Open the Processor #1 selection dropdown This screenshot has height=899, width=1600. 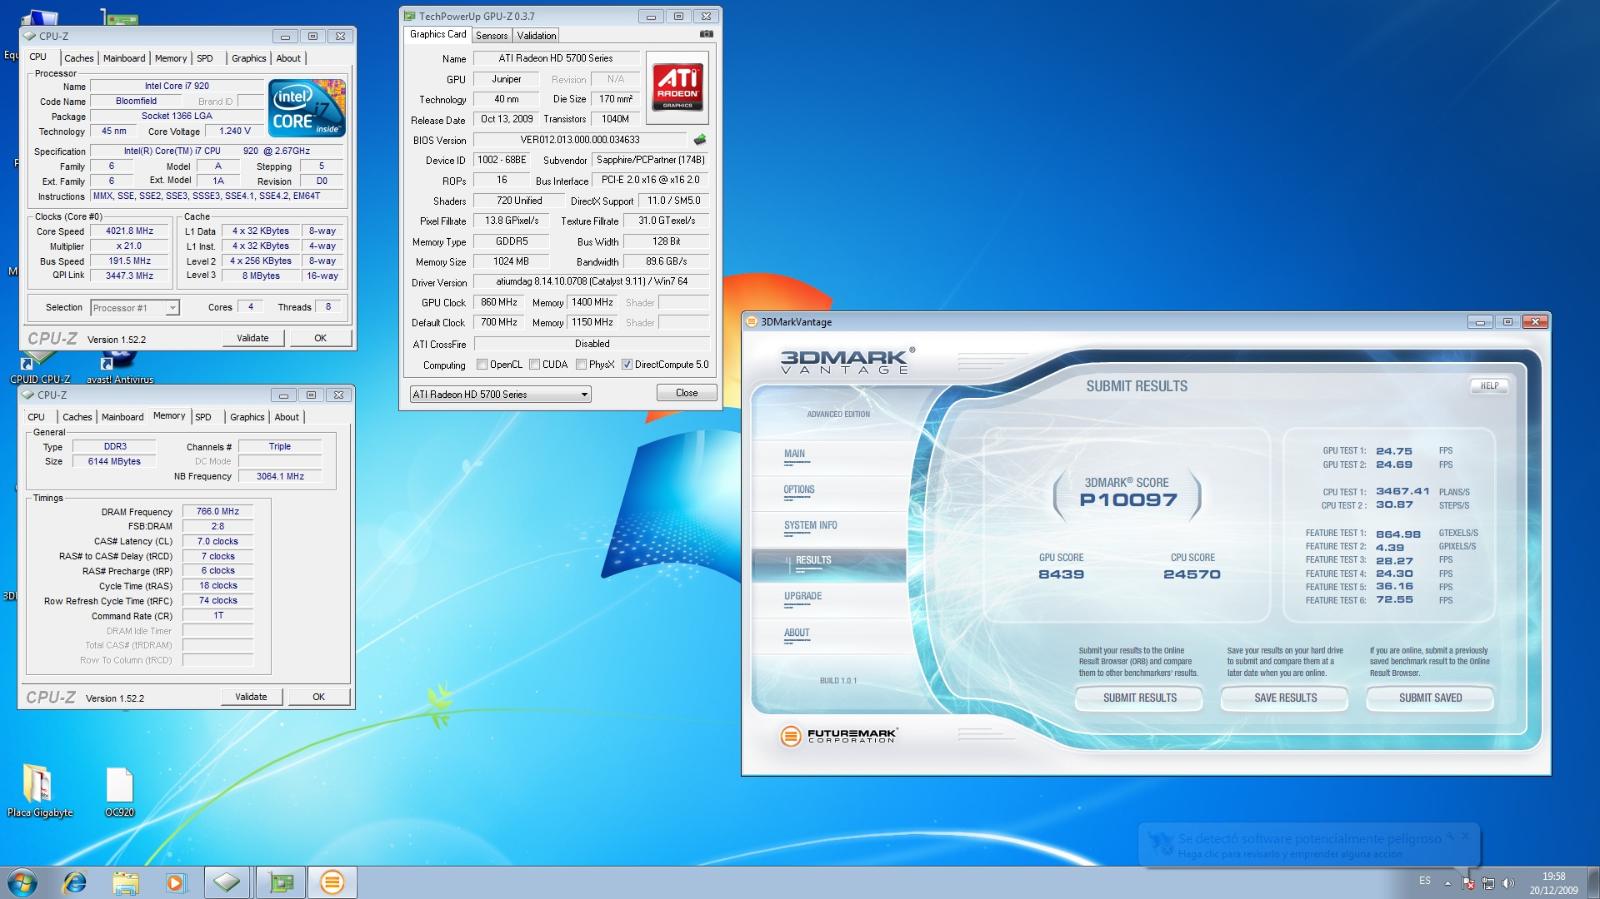(x=135, y=308)
